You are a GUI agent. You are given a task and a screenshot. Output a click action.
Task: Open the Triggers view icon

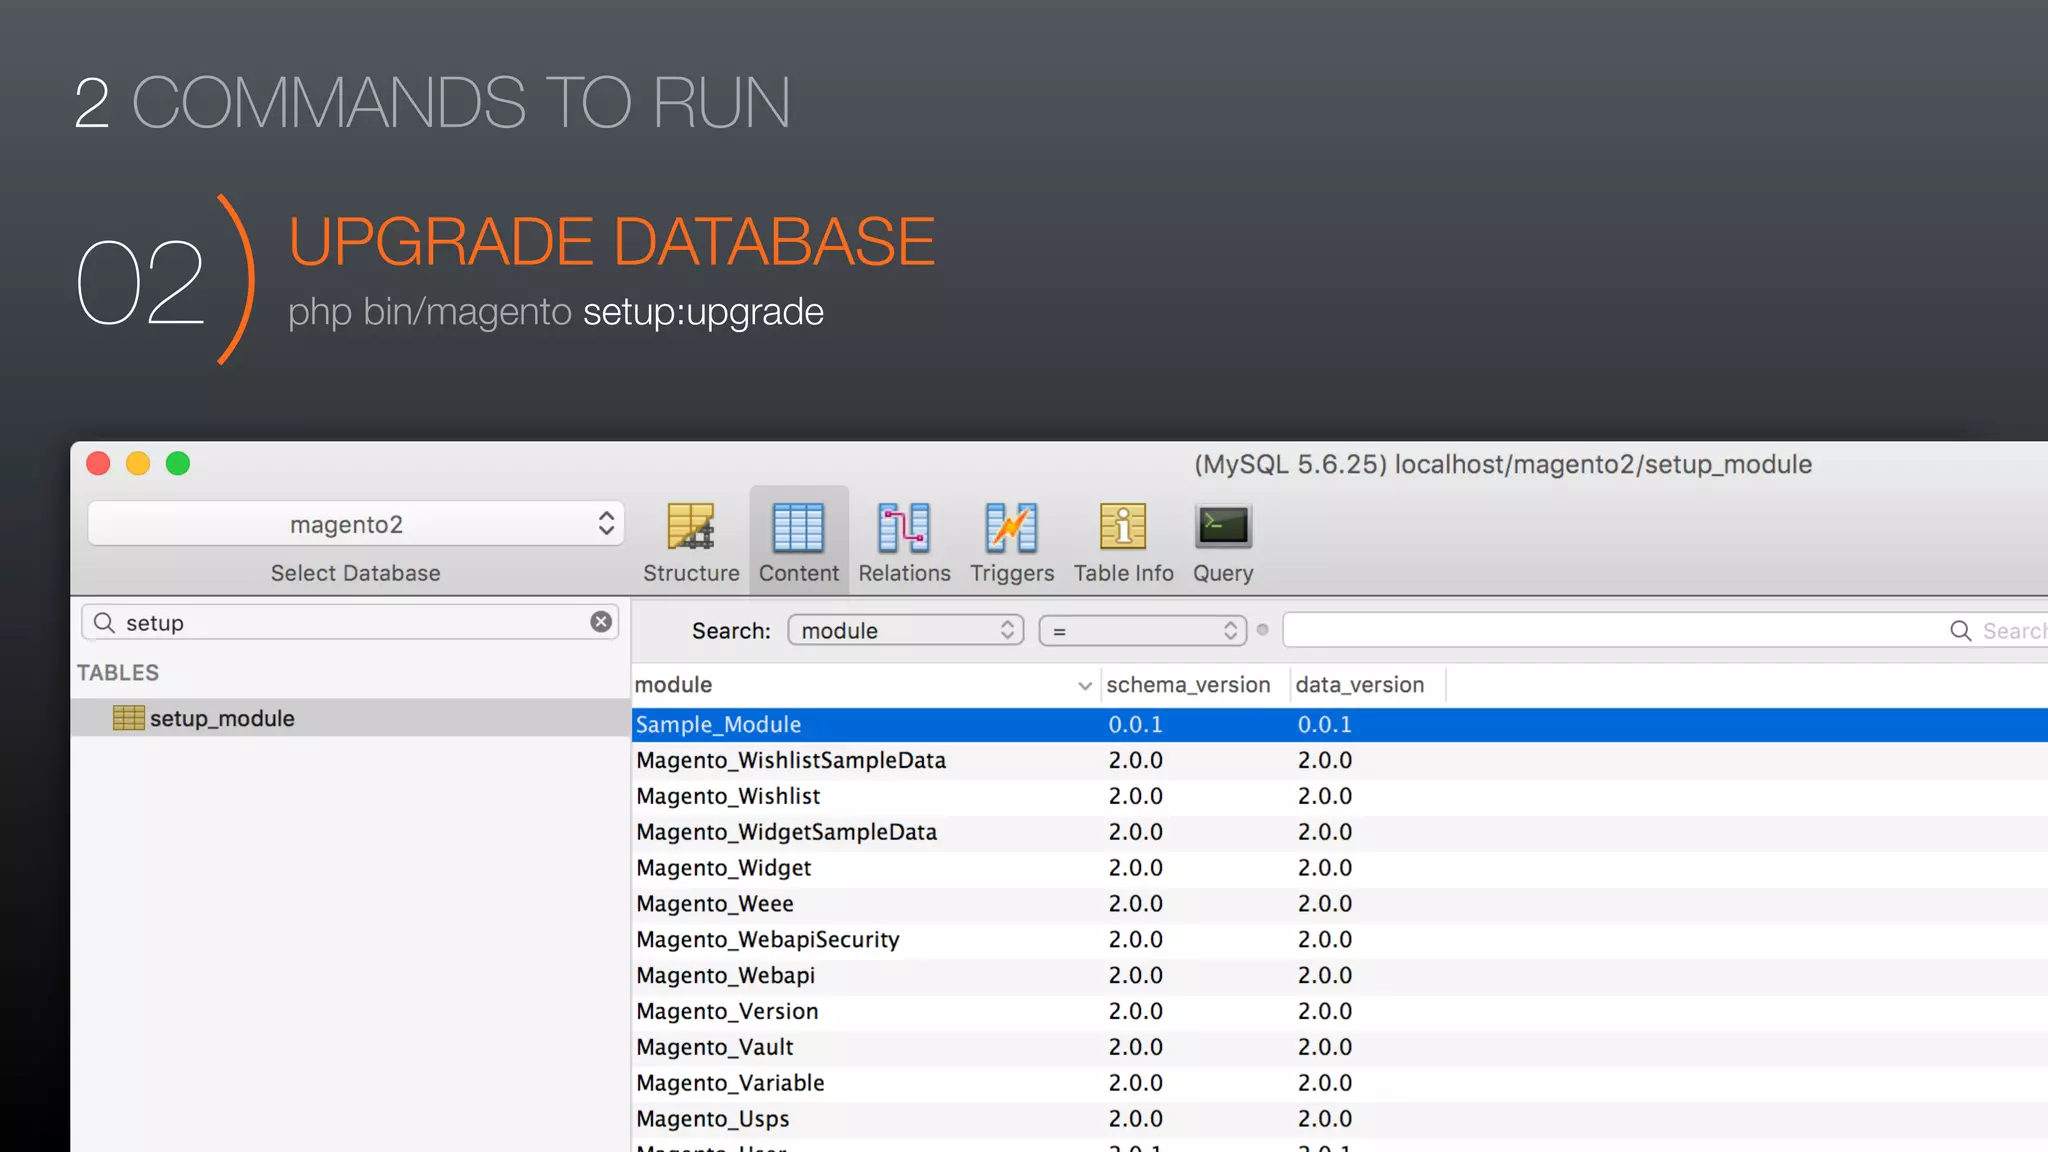[x=1012, y=541]
